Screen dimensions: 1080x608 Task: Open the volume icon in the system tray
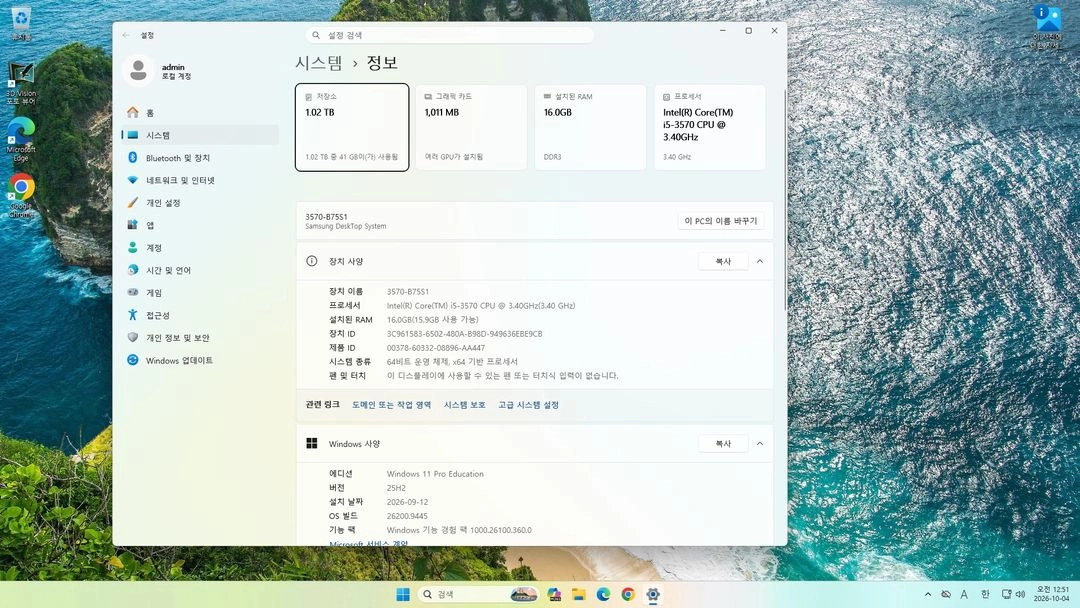1021,594
